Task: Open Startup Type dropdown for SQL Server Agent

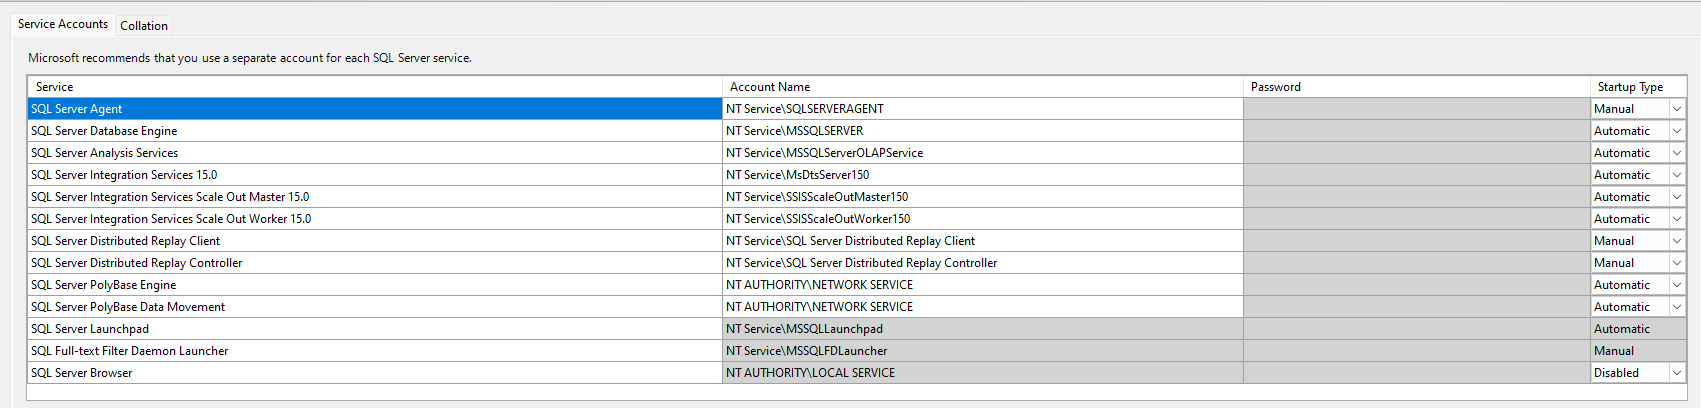Action: coord(1677,109)
